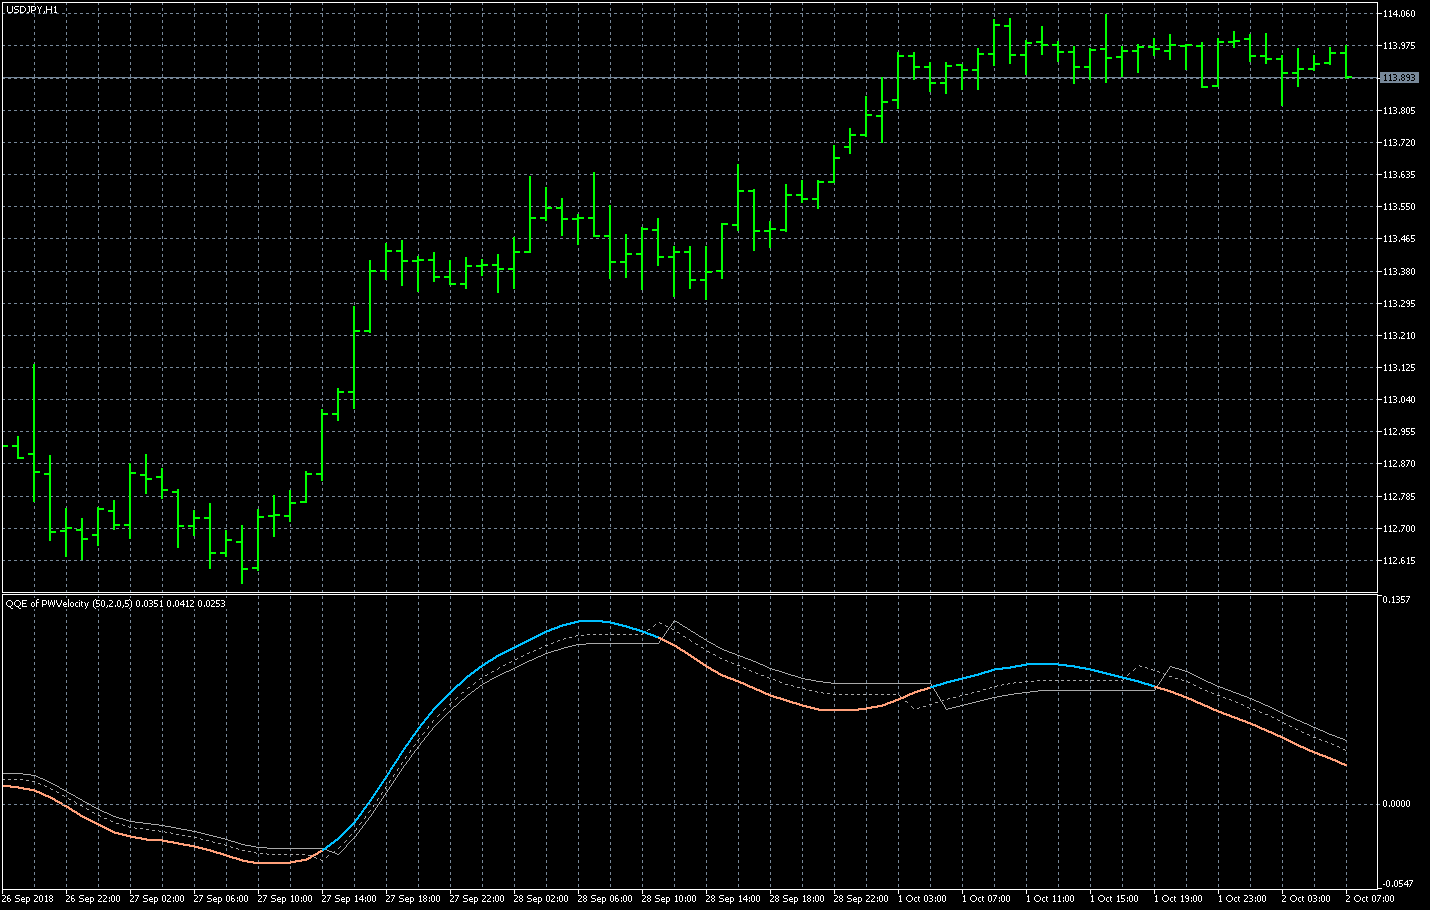Click the 28 Sep 06:00 time label

pyautogui.click(x=605, y=899)
